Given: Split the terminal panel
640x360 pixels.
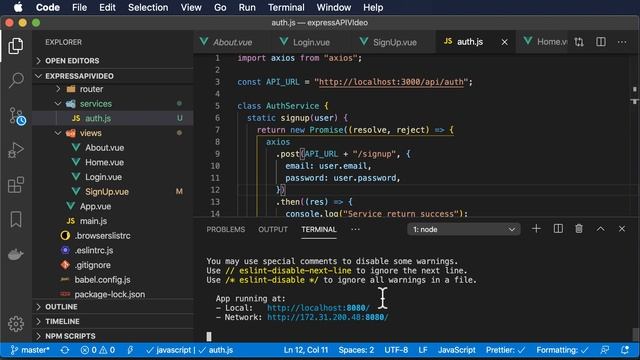Looking at the screenshot, I should pos(558,229).
